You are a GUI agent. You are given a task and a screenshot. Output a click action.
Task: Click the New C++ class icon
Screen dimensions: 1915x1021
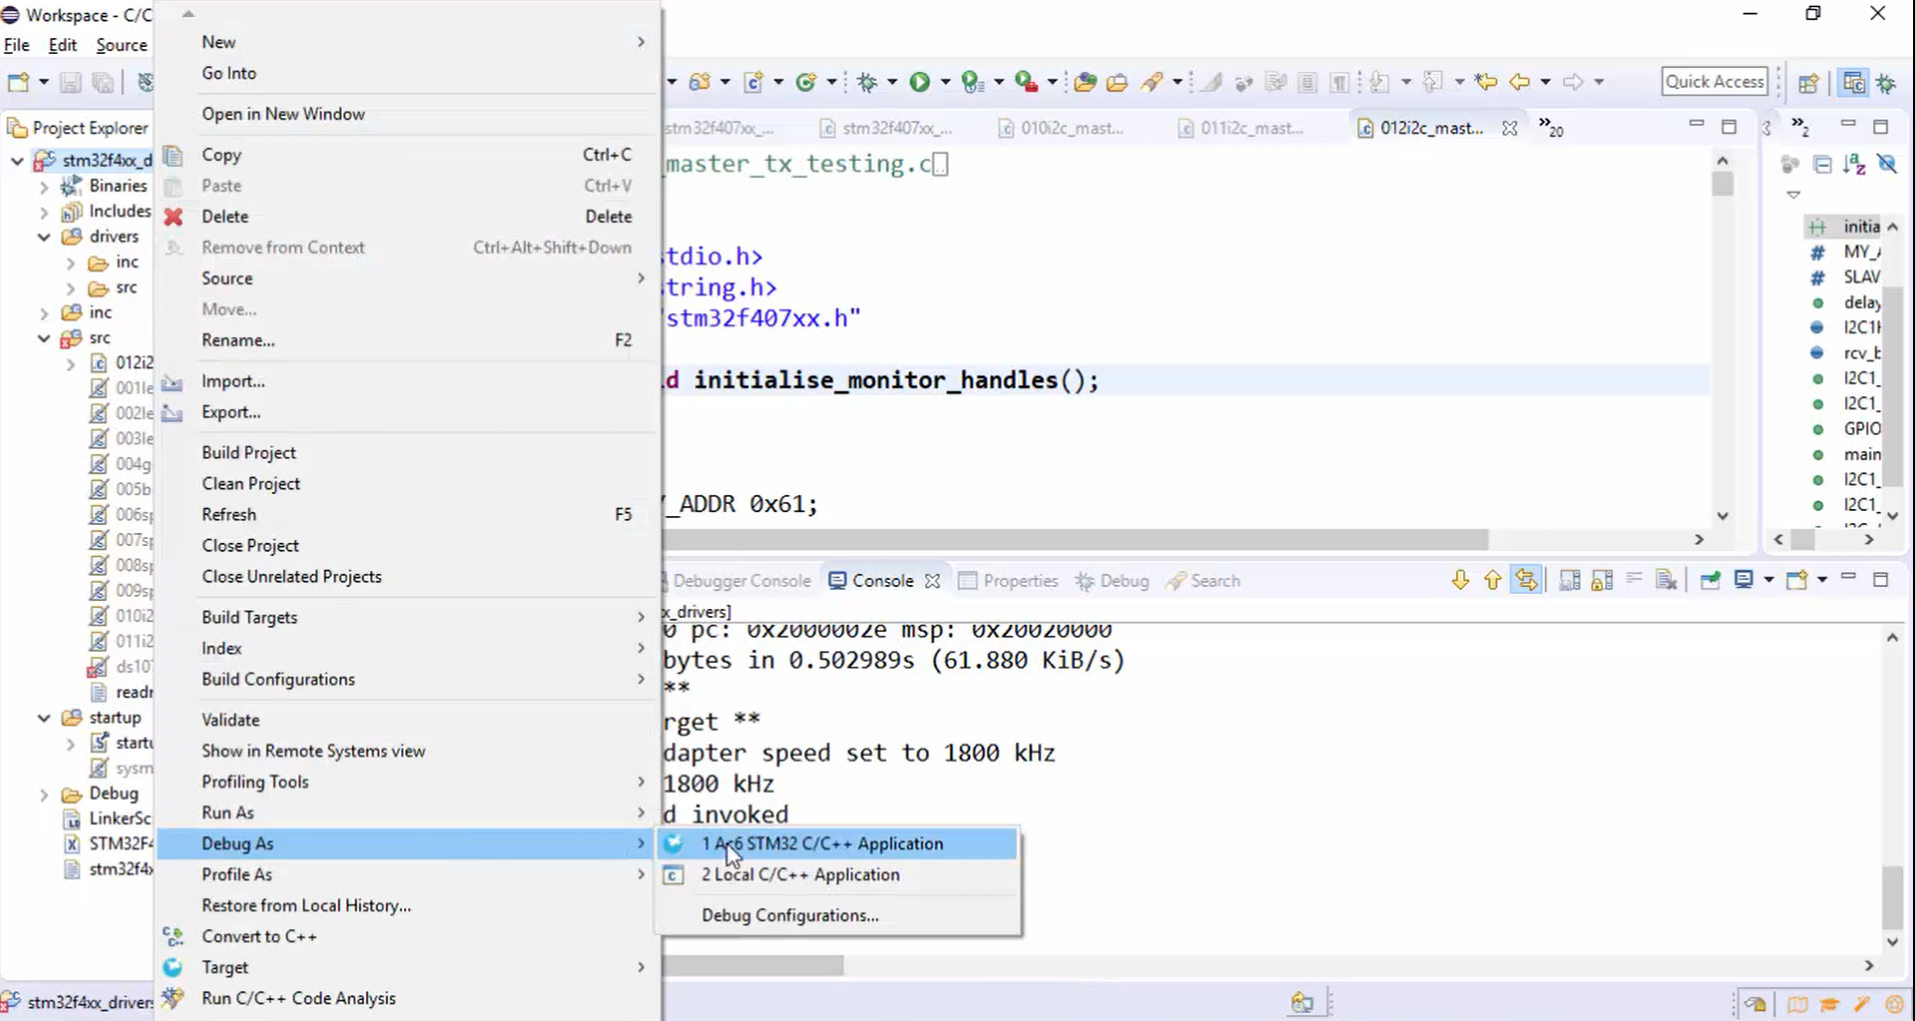point(806,82)
